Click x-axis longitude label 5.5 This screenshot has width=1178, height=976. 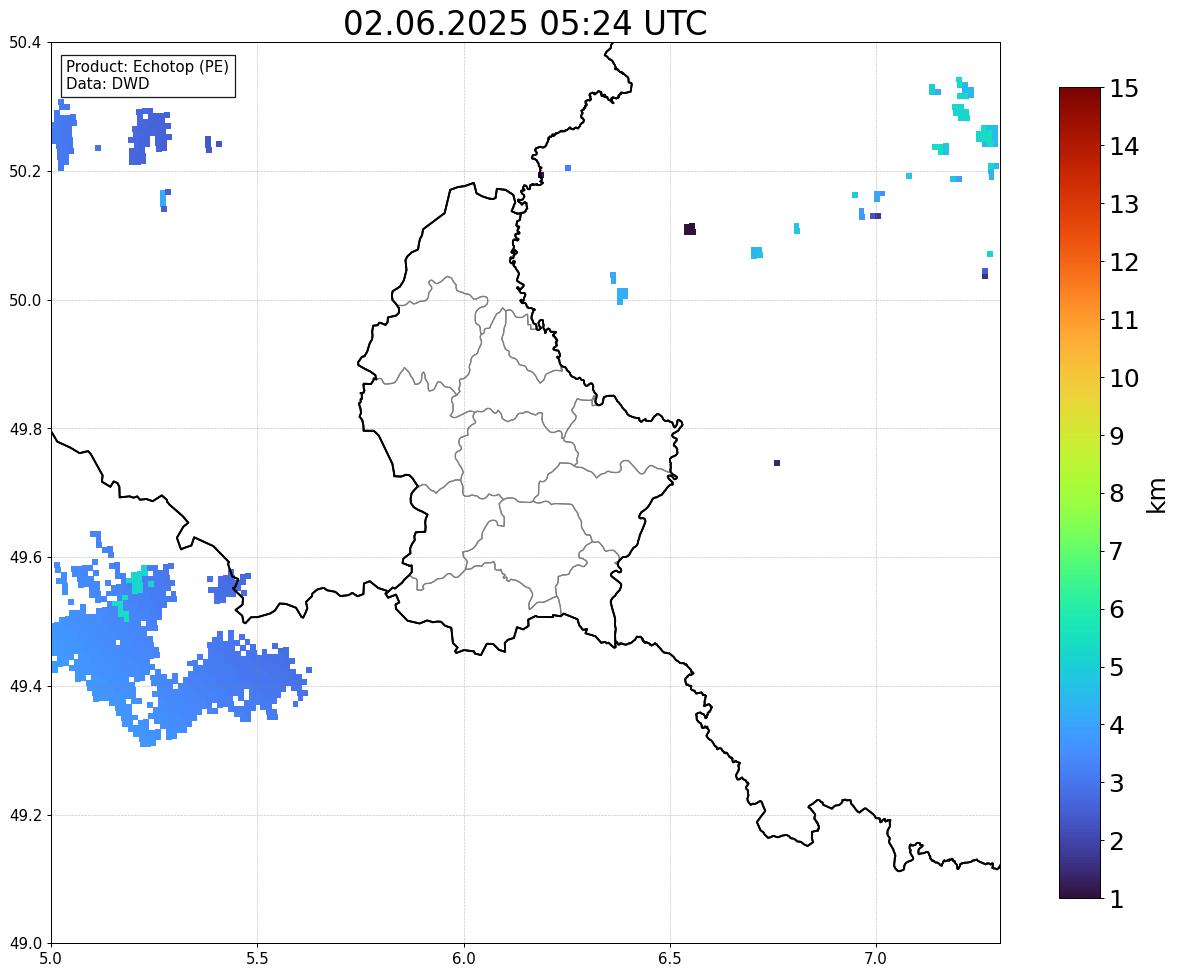coord(258,959)
